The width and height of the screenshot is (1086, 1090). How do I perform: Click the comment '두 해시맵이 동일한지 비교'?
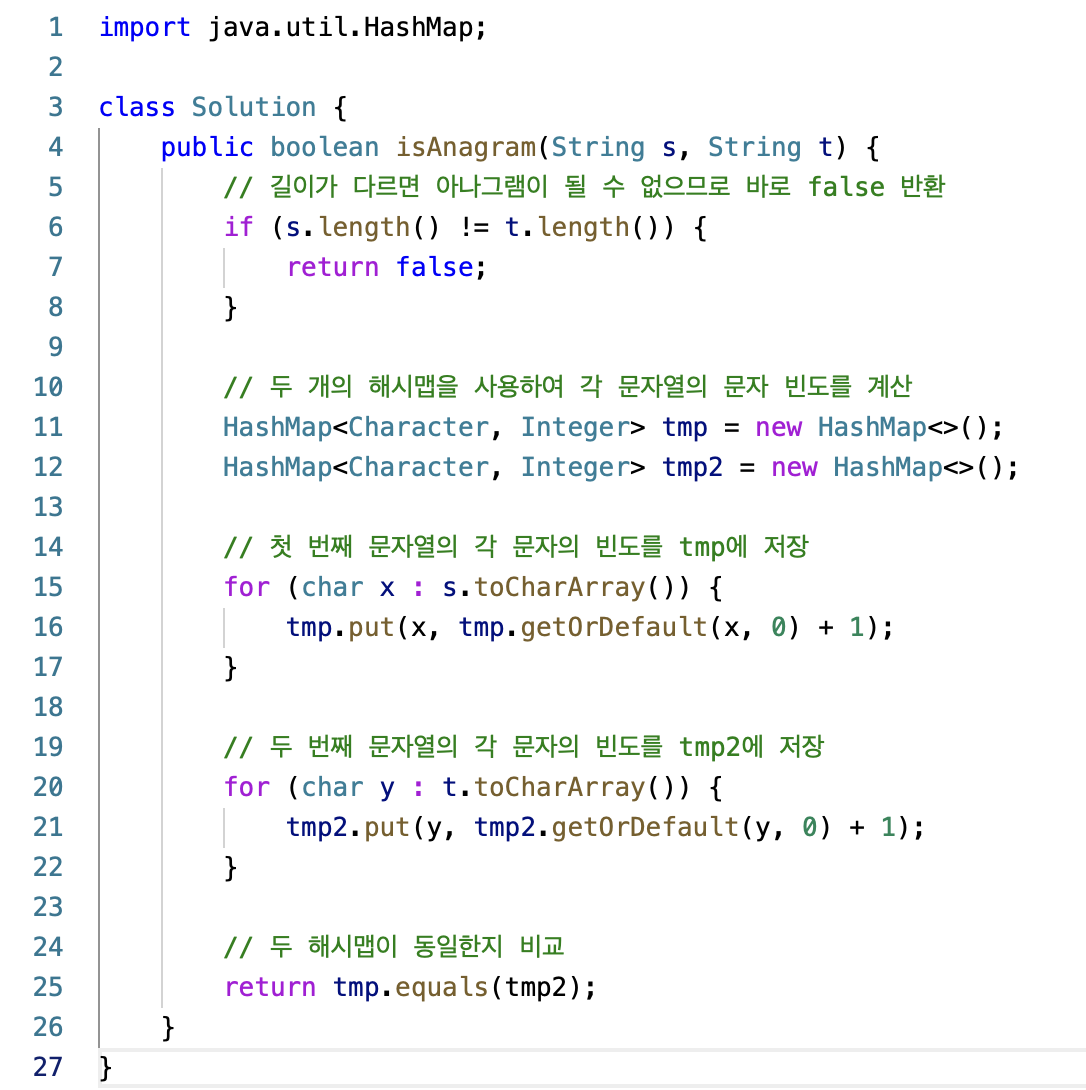point(416,946)
